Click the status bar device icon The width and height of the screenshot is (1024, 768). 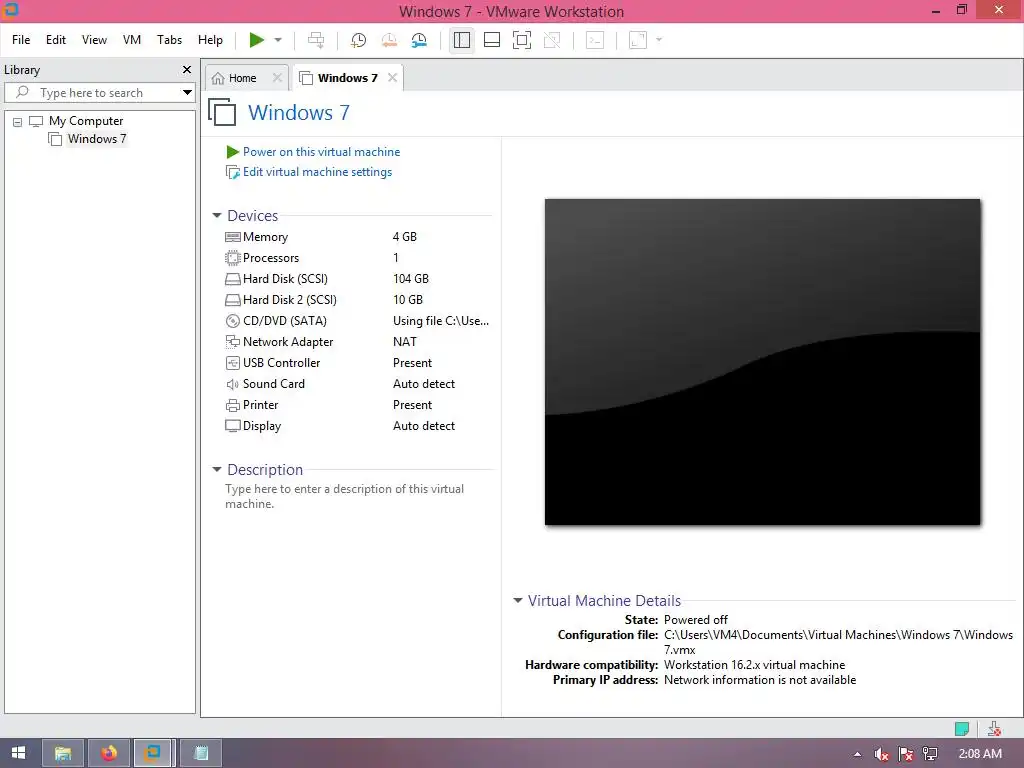pos(995,728)
